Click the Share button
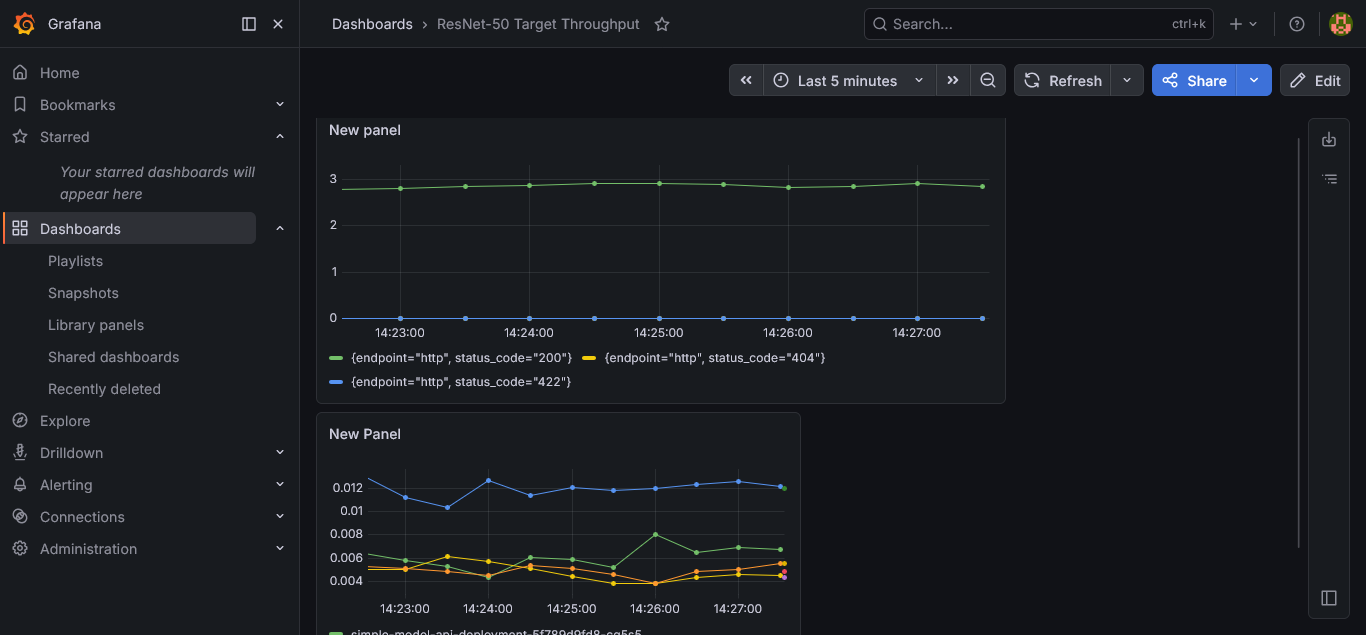The image size is (1366, 635). coord(1194,81)
